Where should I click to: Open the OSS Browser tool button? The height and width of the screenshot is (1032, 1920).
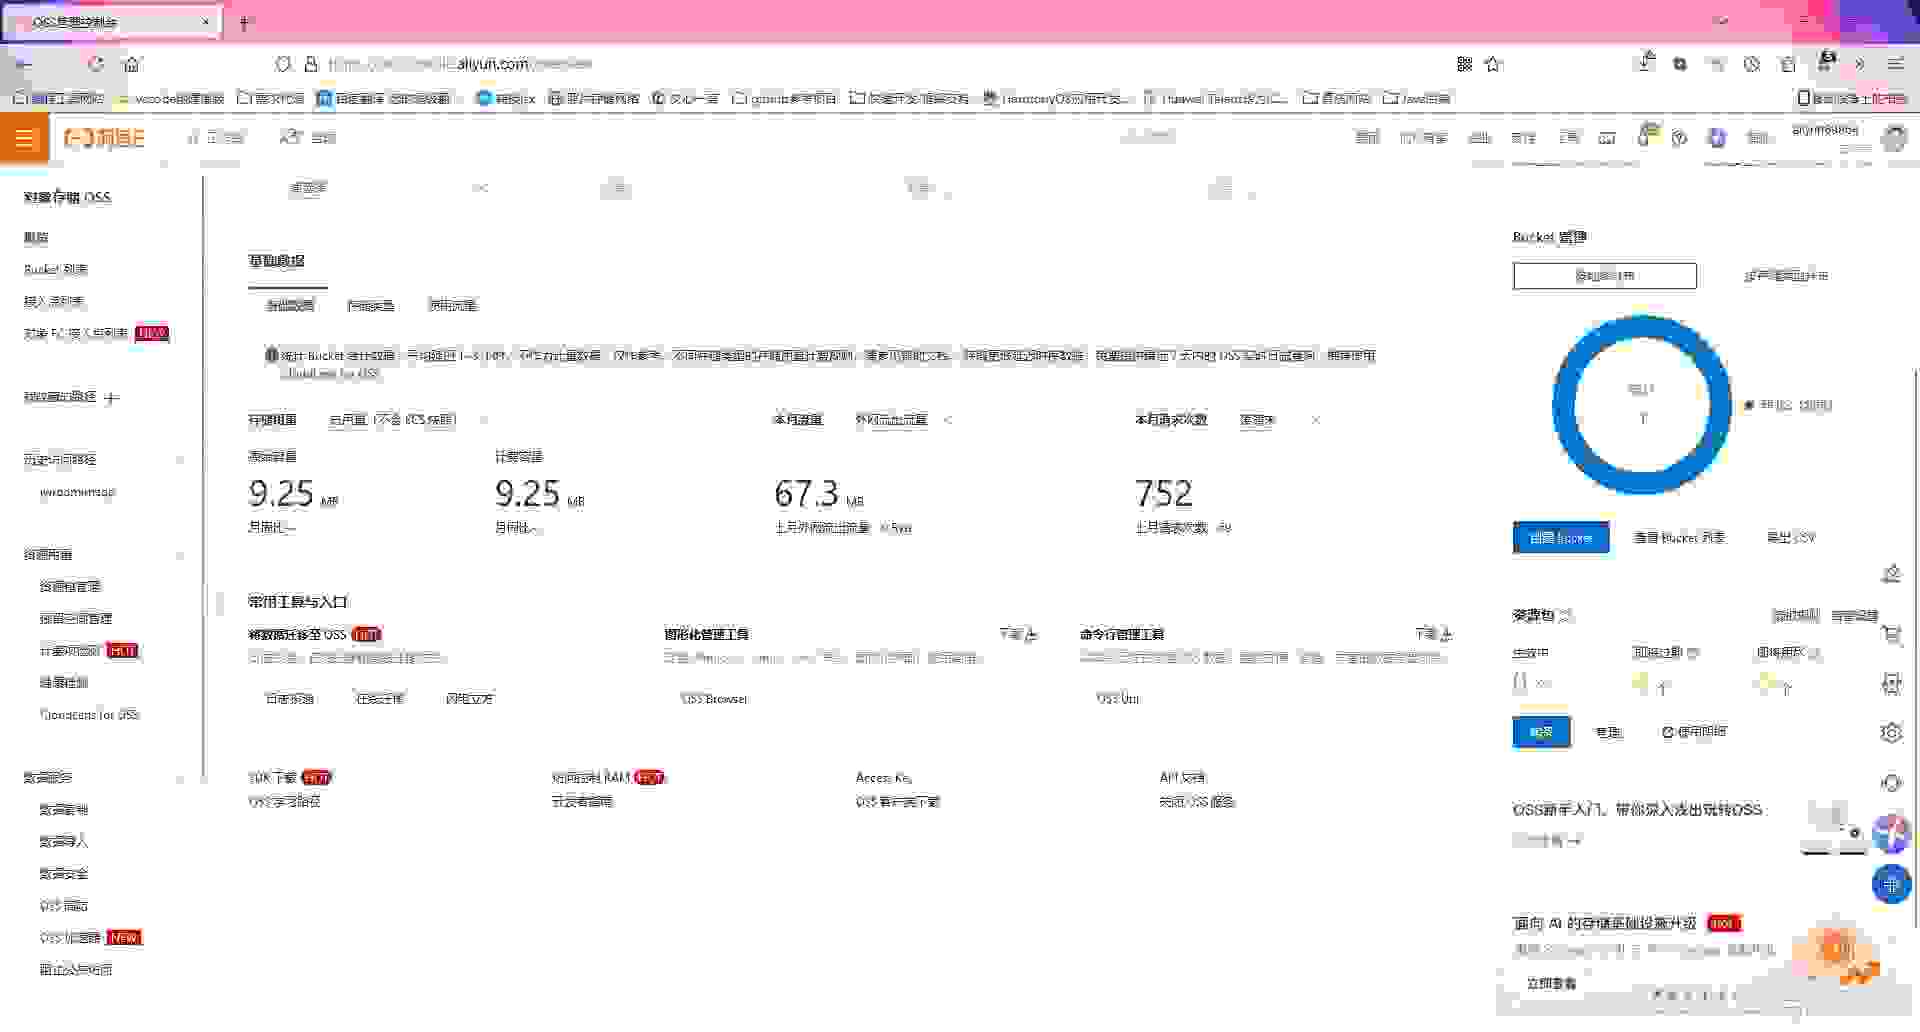click(x=714, y=699)
